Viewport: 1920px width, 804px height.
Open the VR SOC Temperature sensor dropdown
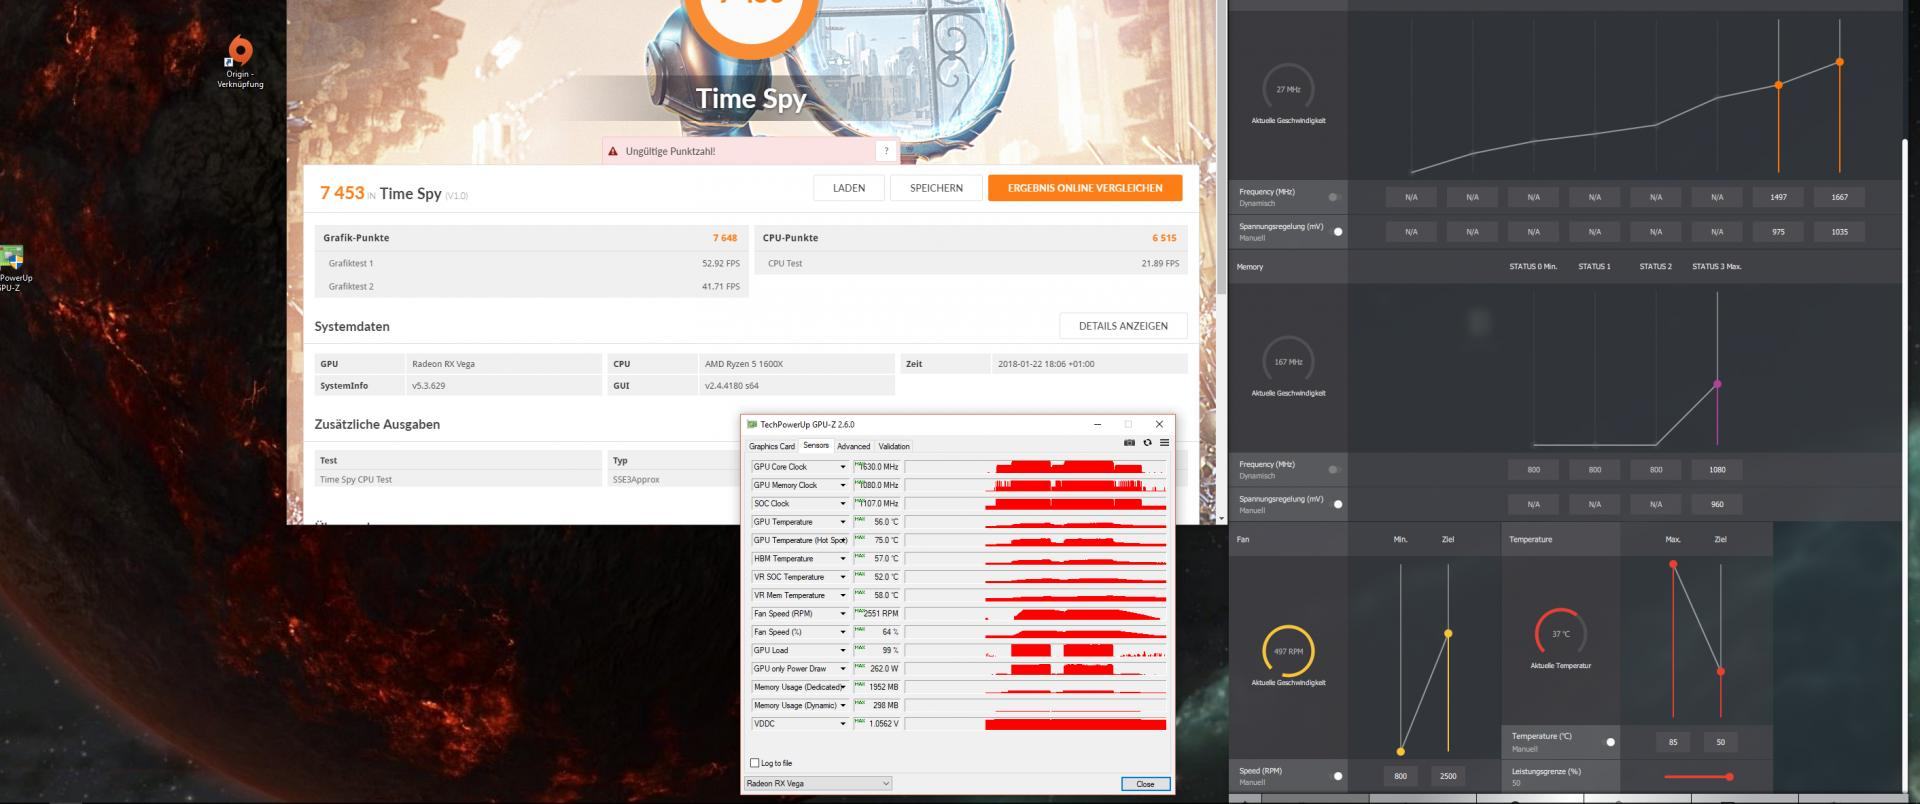pos(842,577)
